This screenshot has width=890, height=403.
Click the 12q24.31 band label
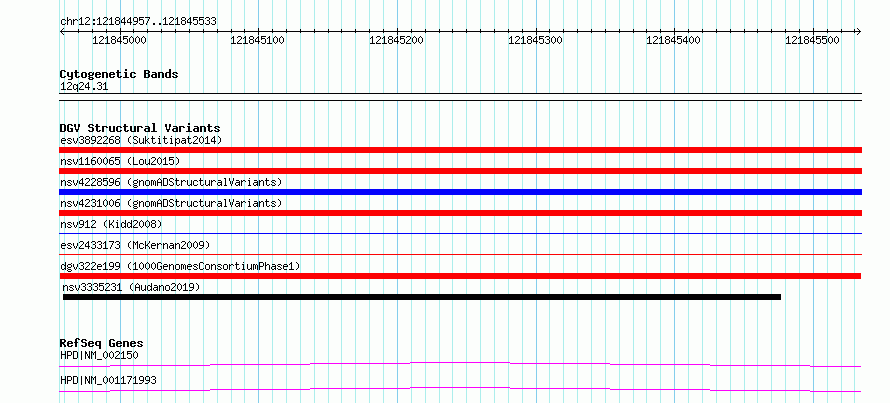(84, 87)
